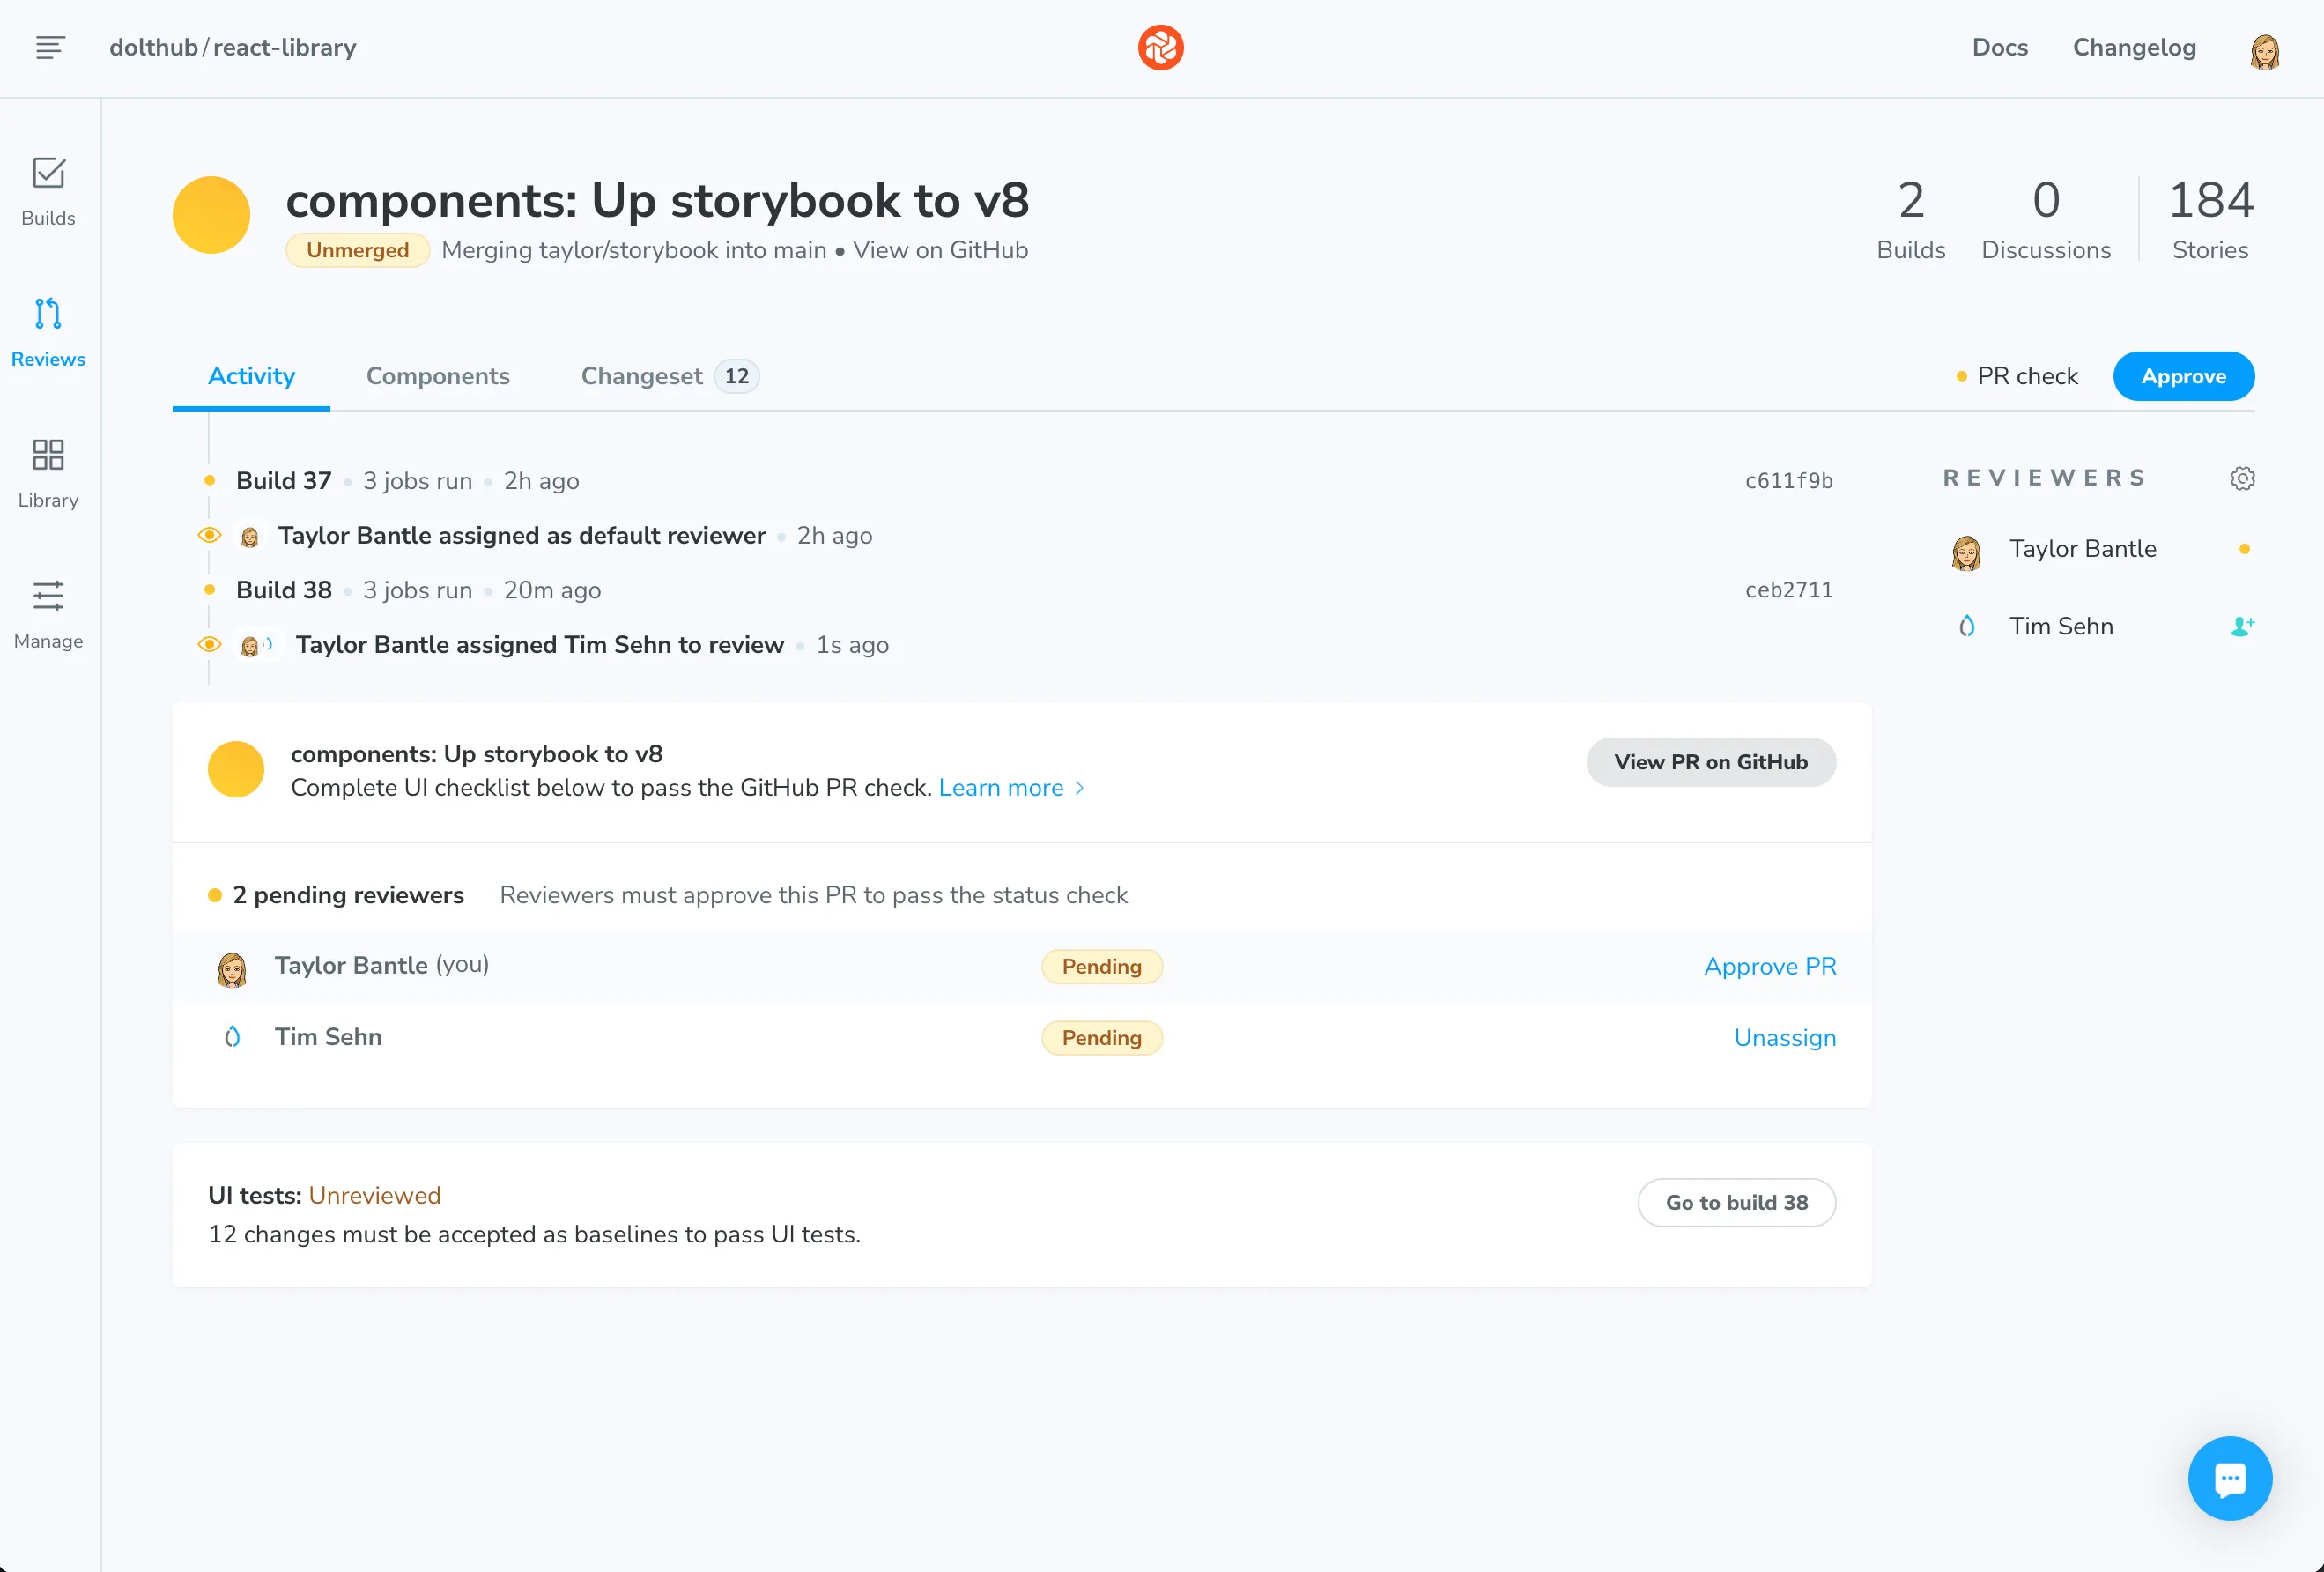Select the Reviews icon in sidebar
This screenshot has width=2324, height=1572.
48,332
